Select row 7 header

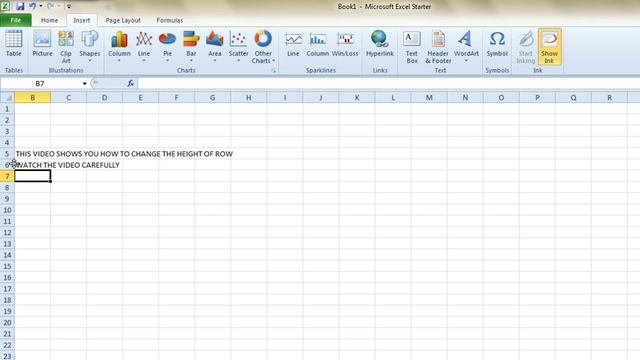pos(7,176)
